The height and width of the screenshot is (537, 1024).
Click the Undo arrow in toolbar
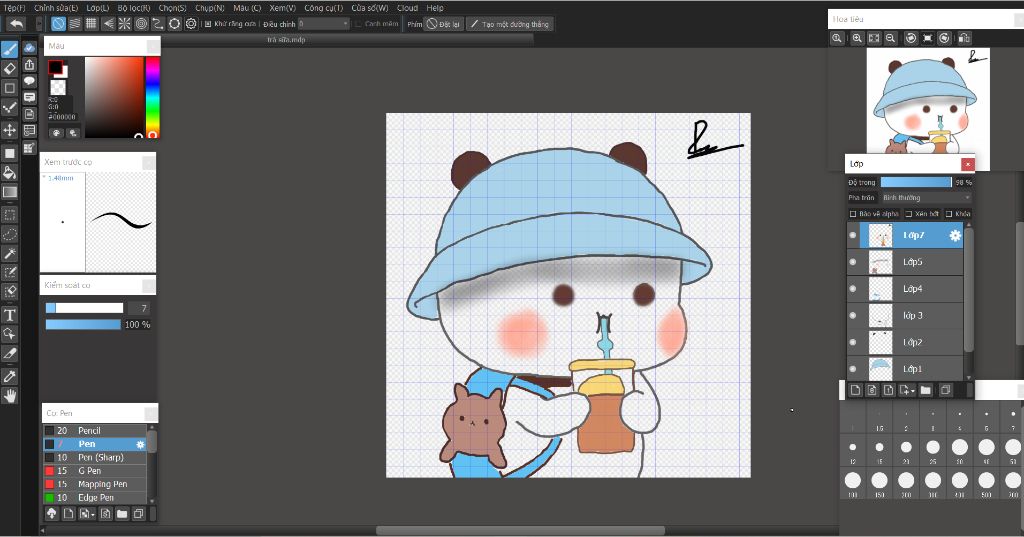16,24
